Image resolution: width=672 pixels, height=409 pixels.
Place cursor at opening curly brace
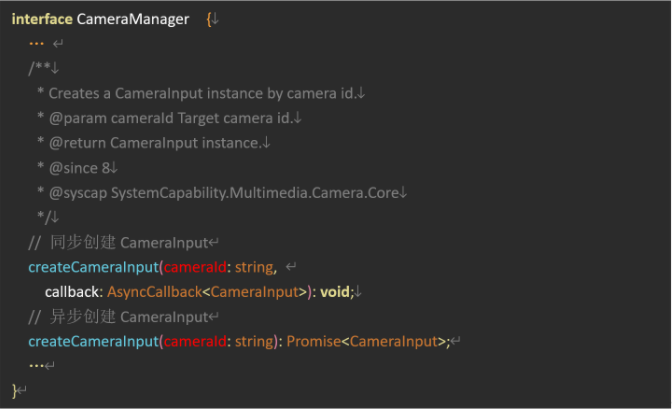point(209,20)
